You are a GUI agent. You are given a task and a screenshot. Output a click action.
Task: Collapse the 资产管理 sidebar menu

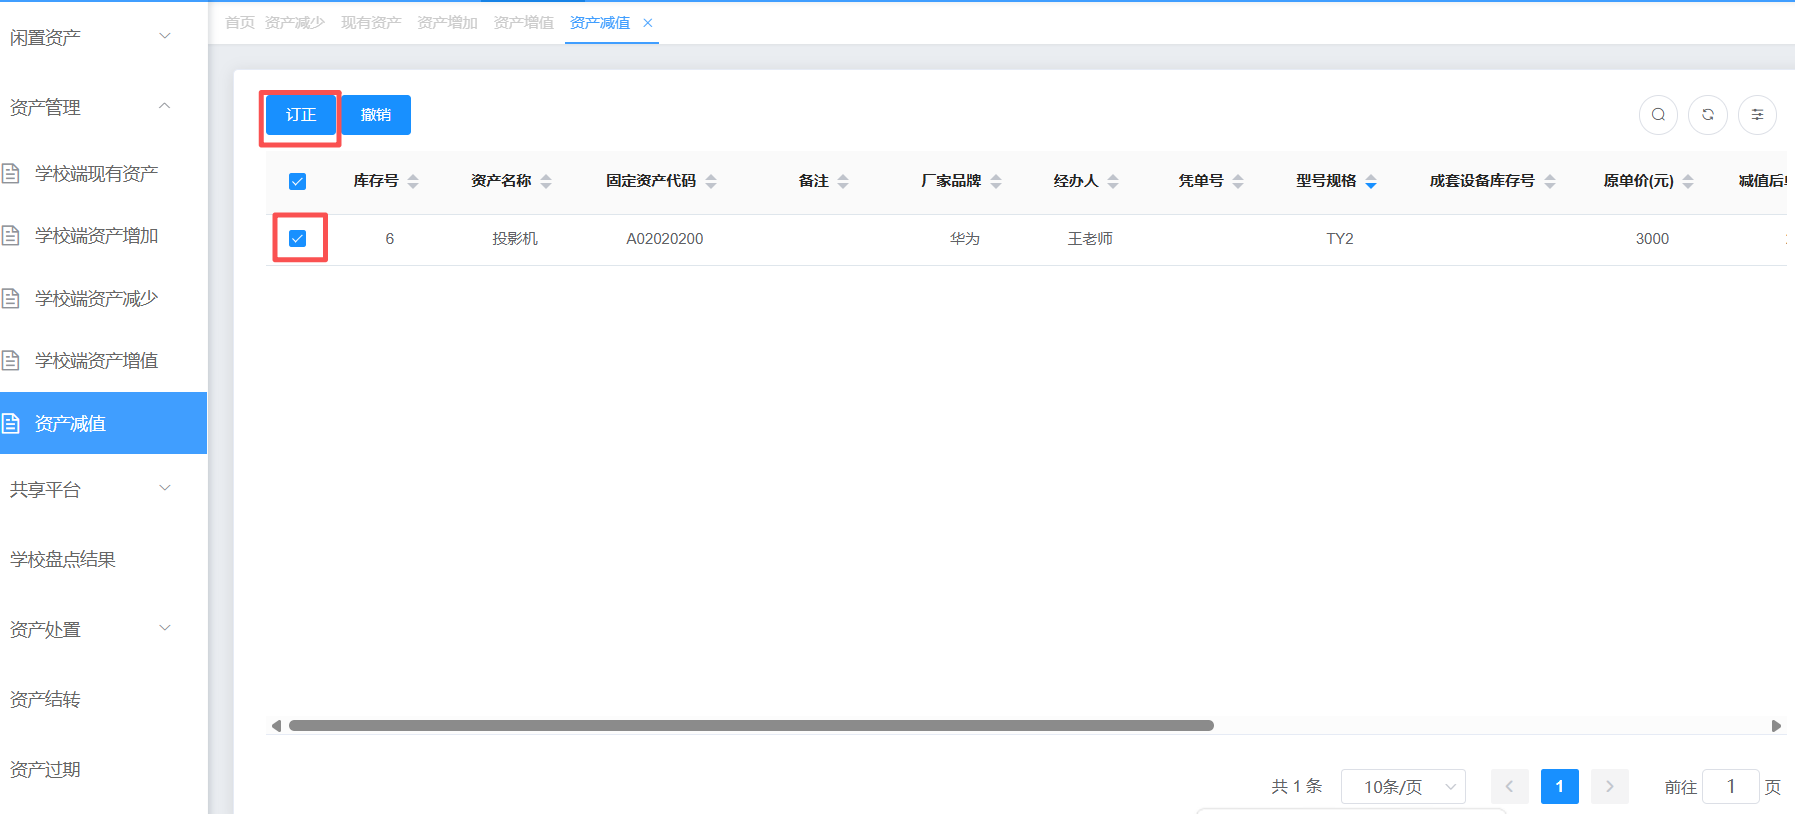[x=90, y=107]
